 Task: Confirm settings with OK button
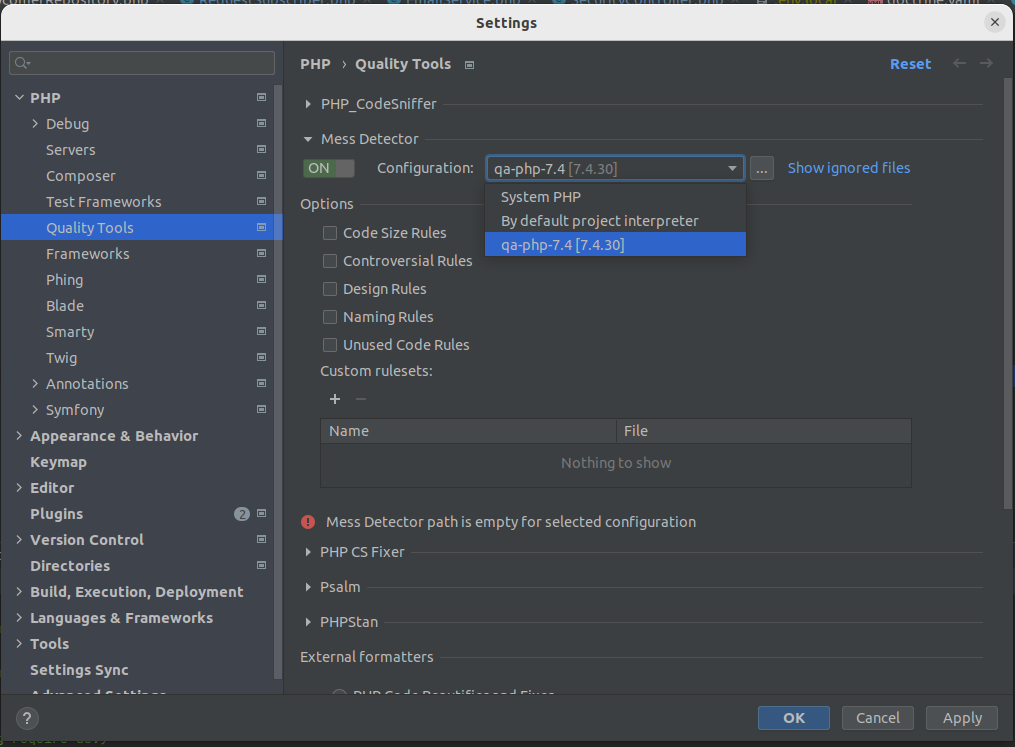point(794,718)
